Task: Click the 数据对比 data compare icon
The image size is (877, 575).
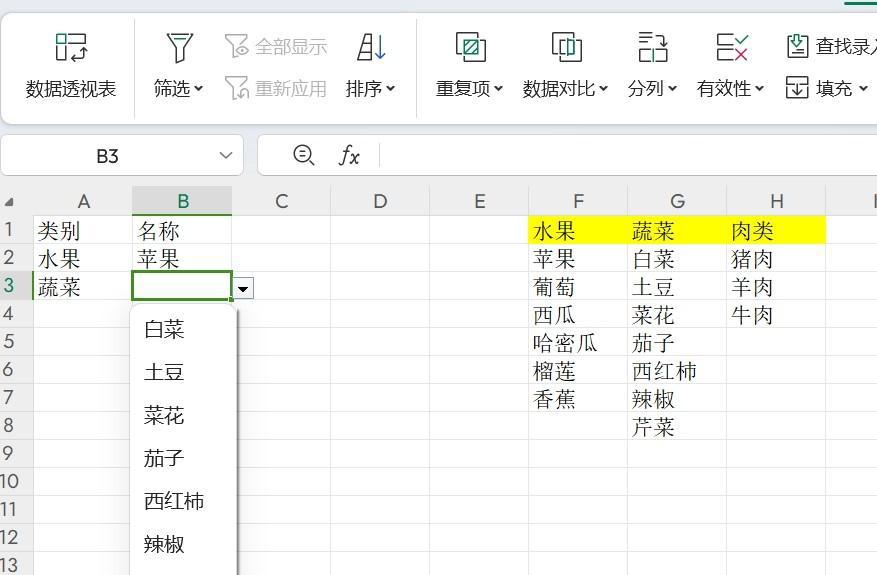Action: point(566,47)
